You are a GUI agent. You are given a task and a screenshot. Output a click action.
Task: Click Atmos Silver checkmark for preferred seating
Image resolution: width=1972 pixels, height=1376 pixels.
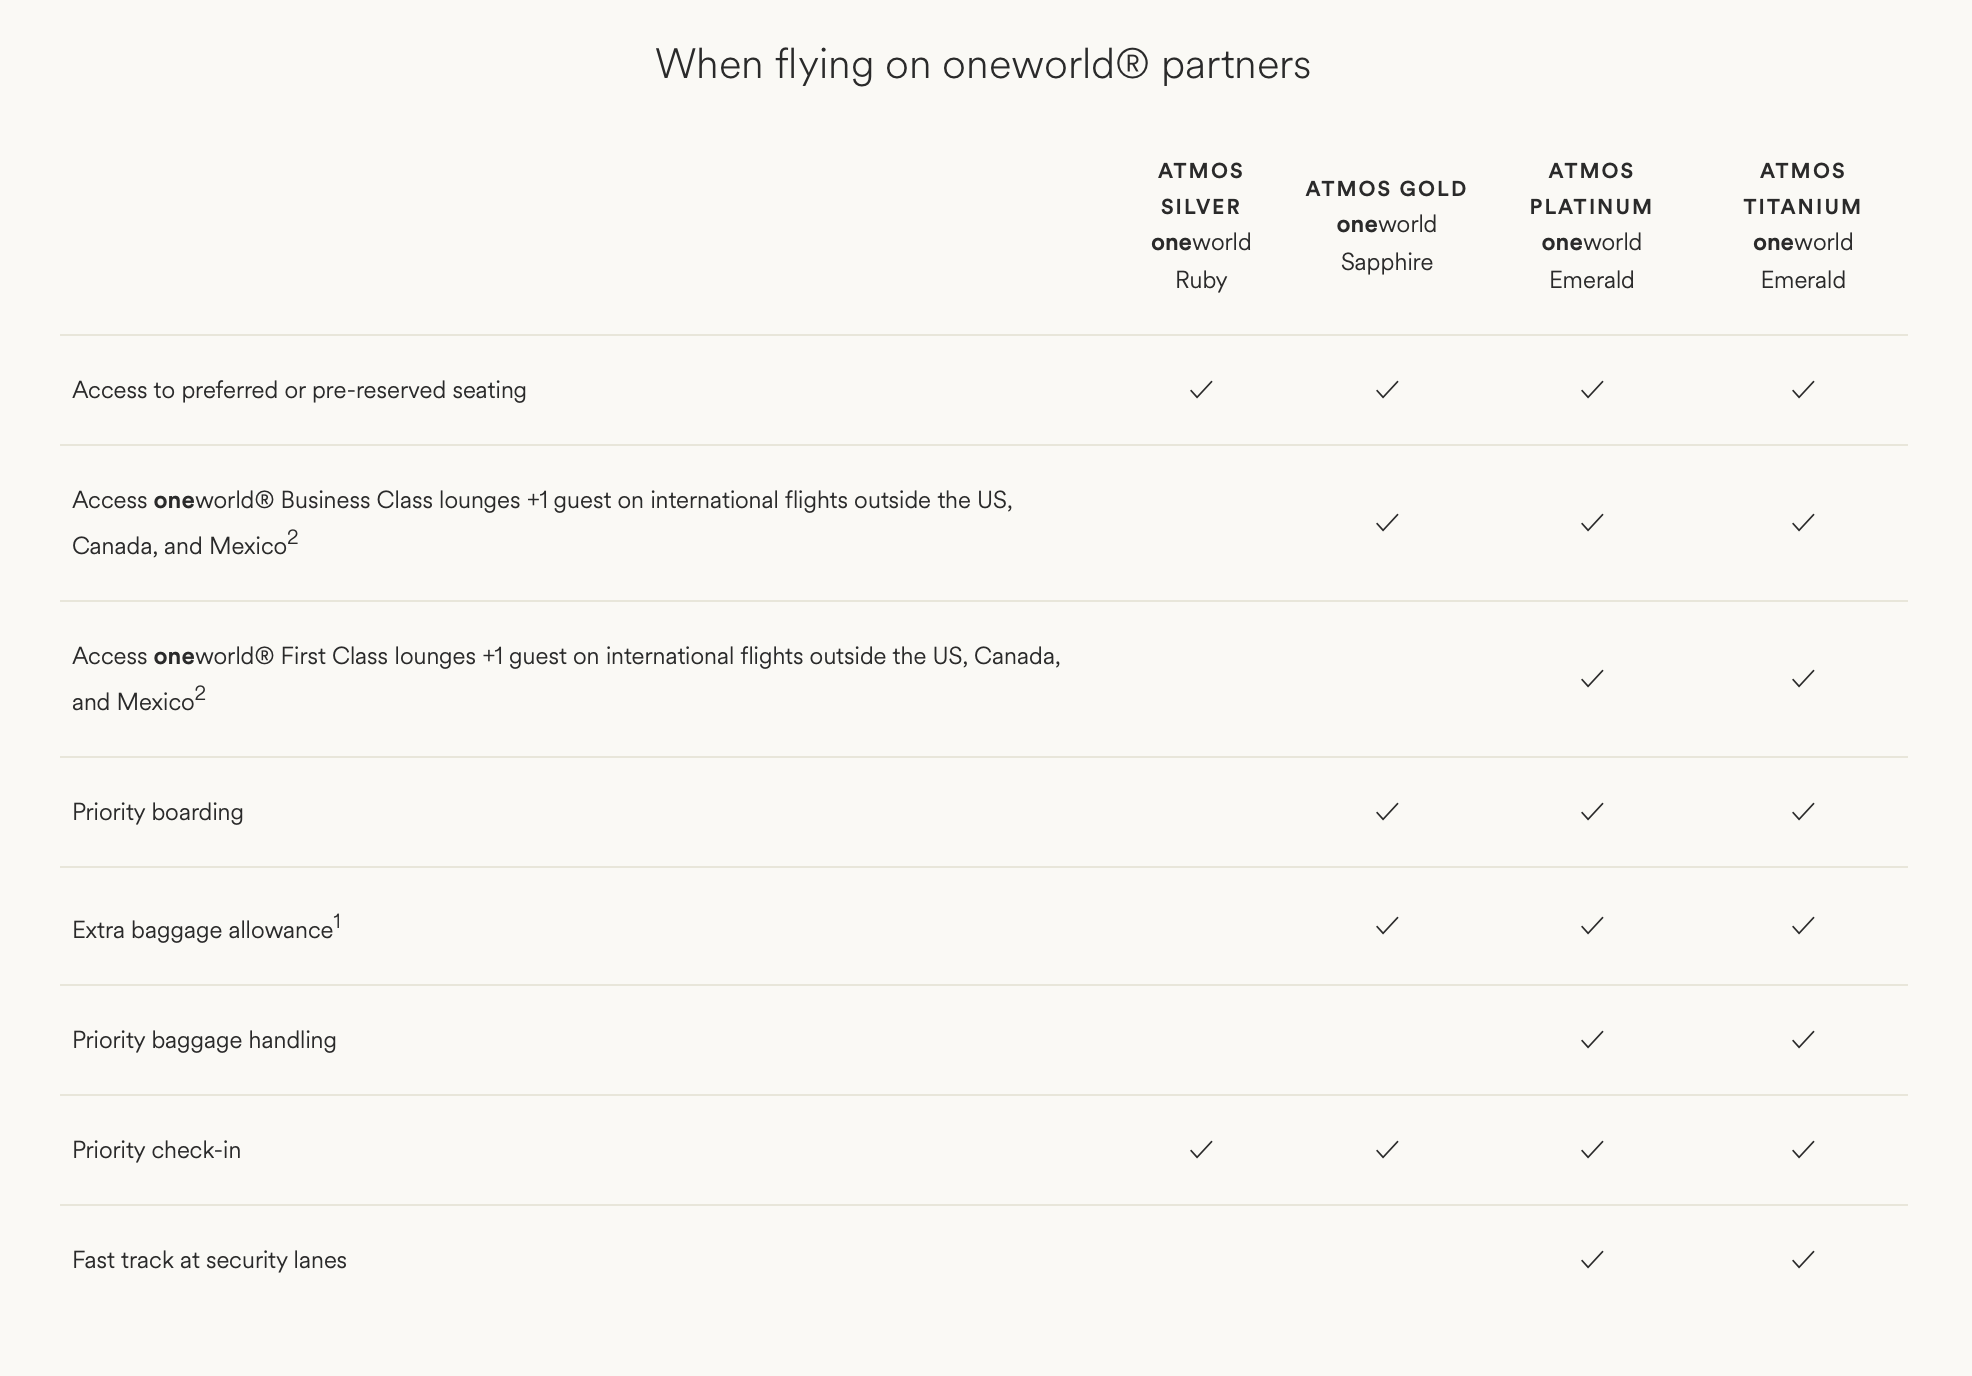pyautogui.click(x=1201, y=390)
